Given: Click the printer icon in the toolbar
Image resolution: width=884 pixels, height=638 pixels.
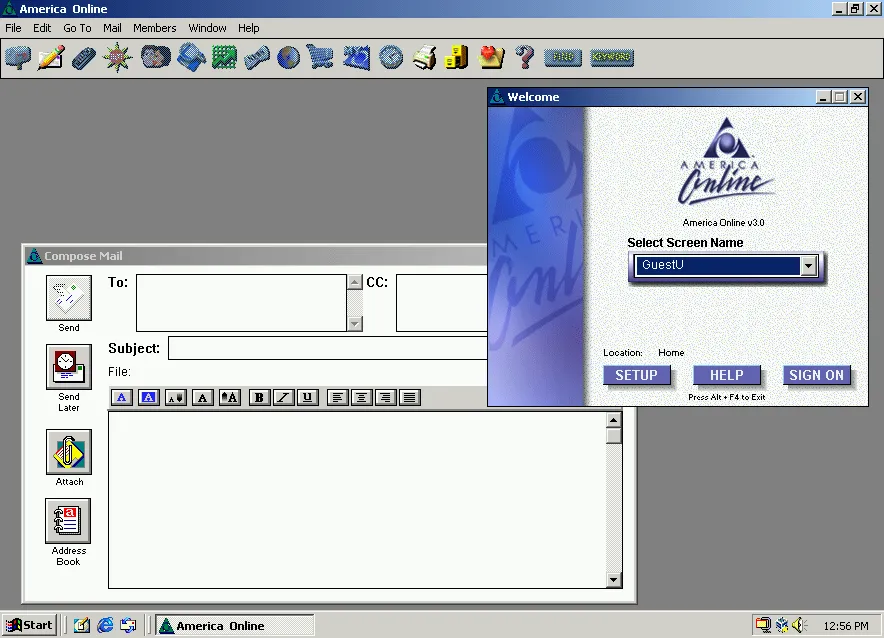Looking at the screenshot, I should [x=424, y=57].
